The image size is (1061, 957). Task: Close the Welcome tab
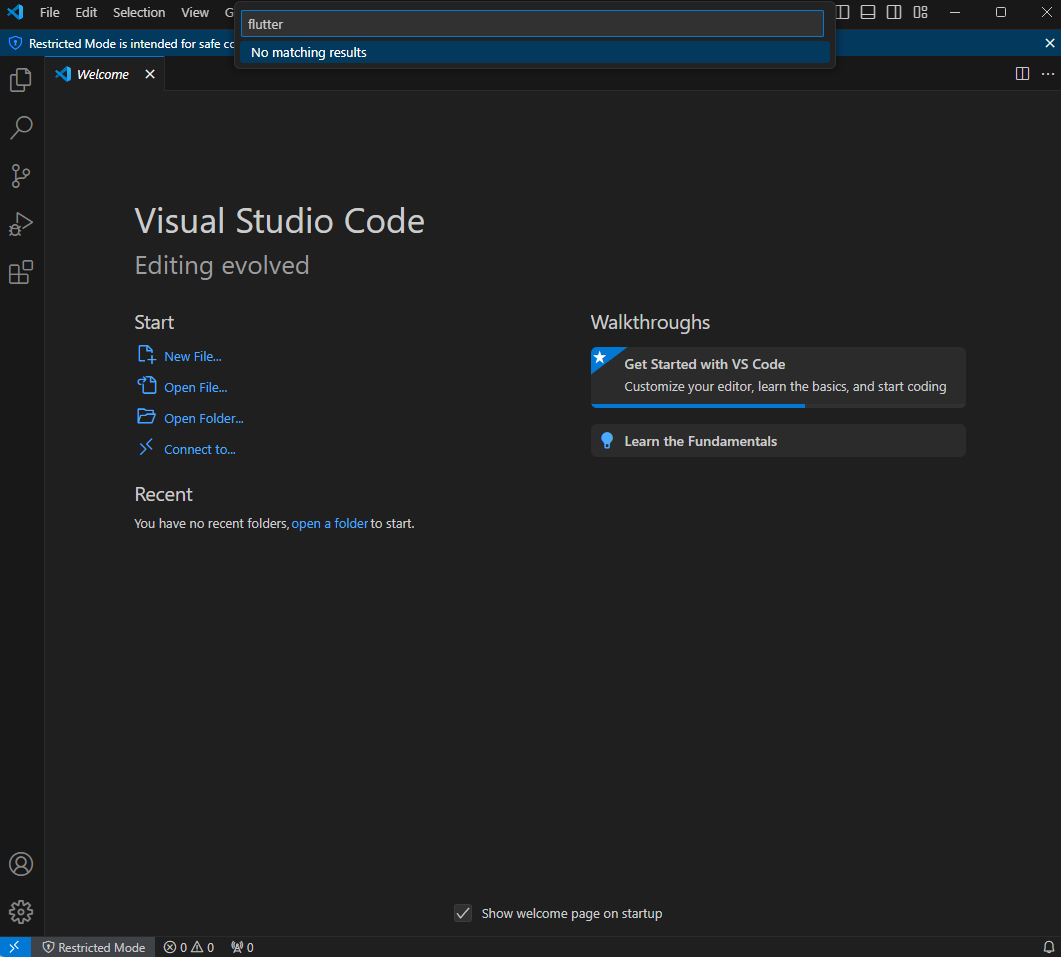pyautogui.click(x=150, y=74)
